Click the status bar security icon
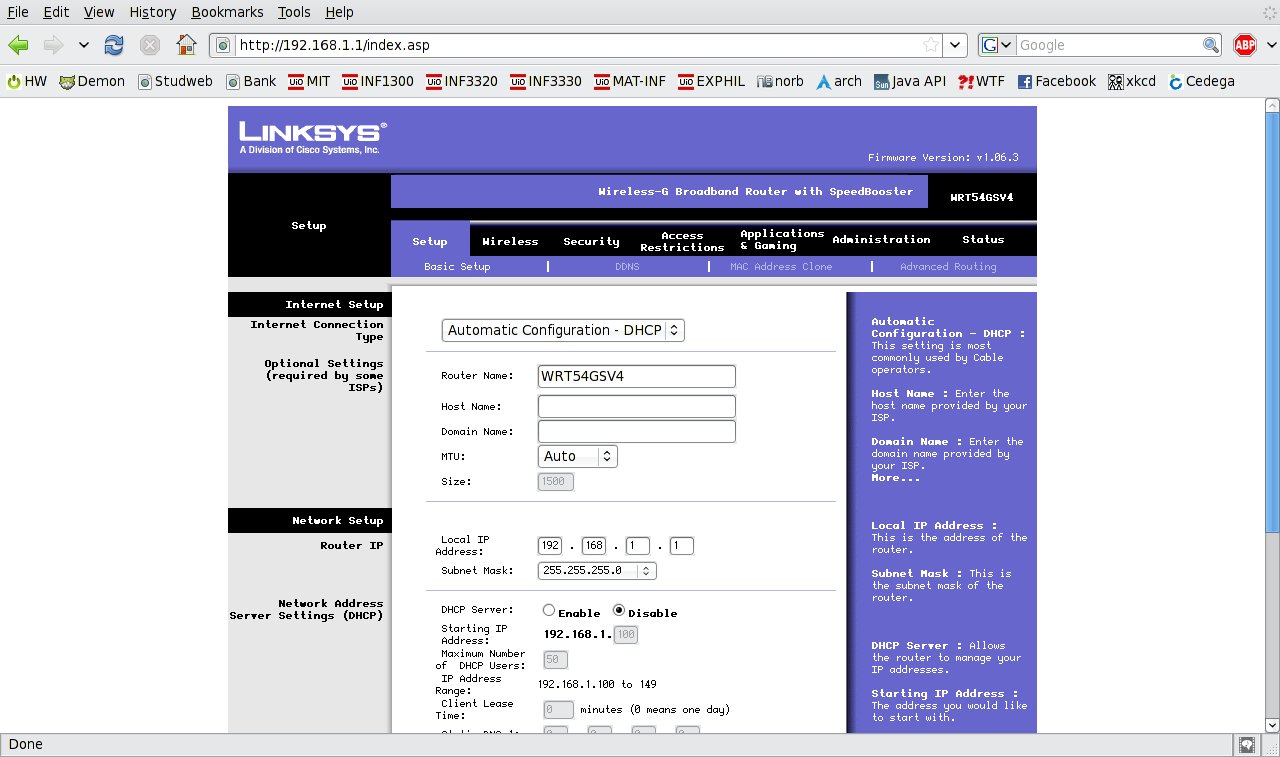This screenshot has height=757, width=1280. pos(1246,744)
